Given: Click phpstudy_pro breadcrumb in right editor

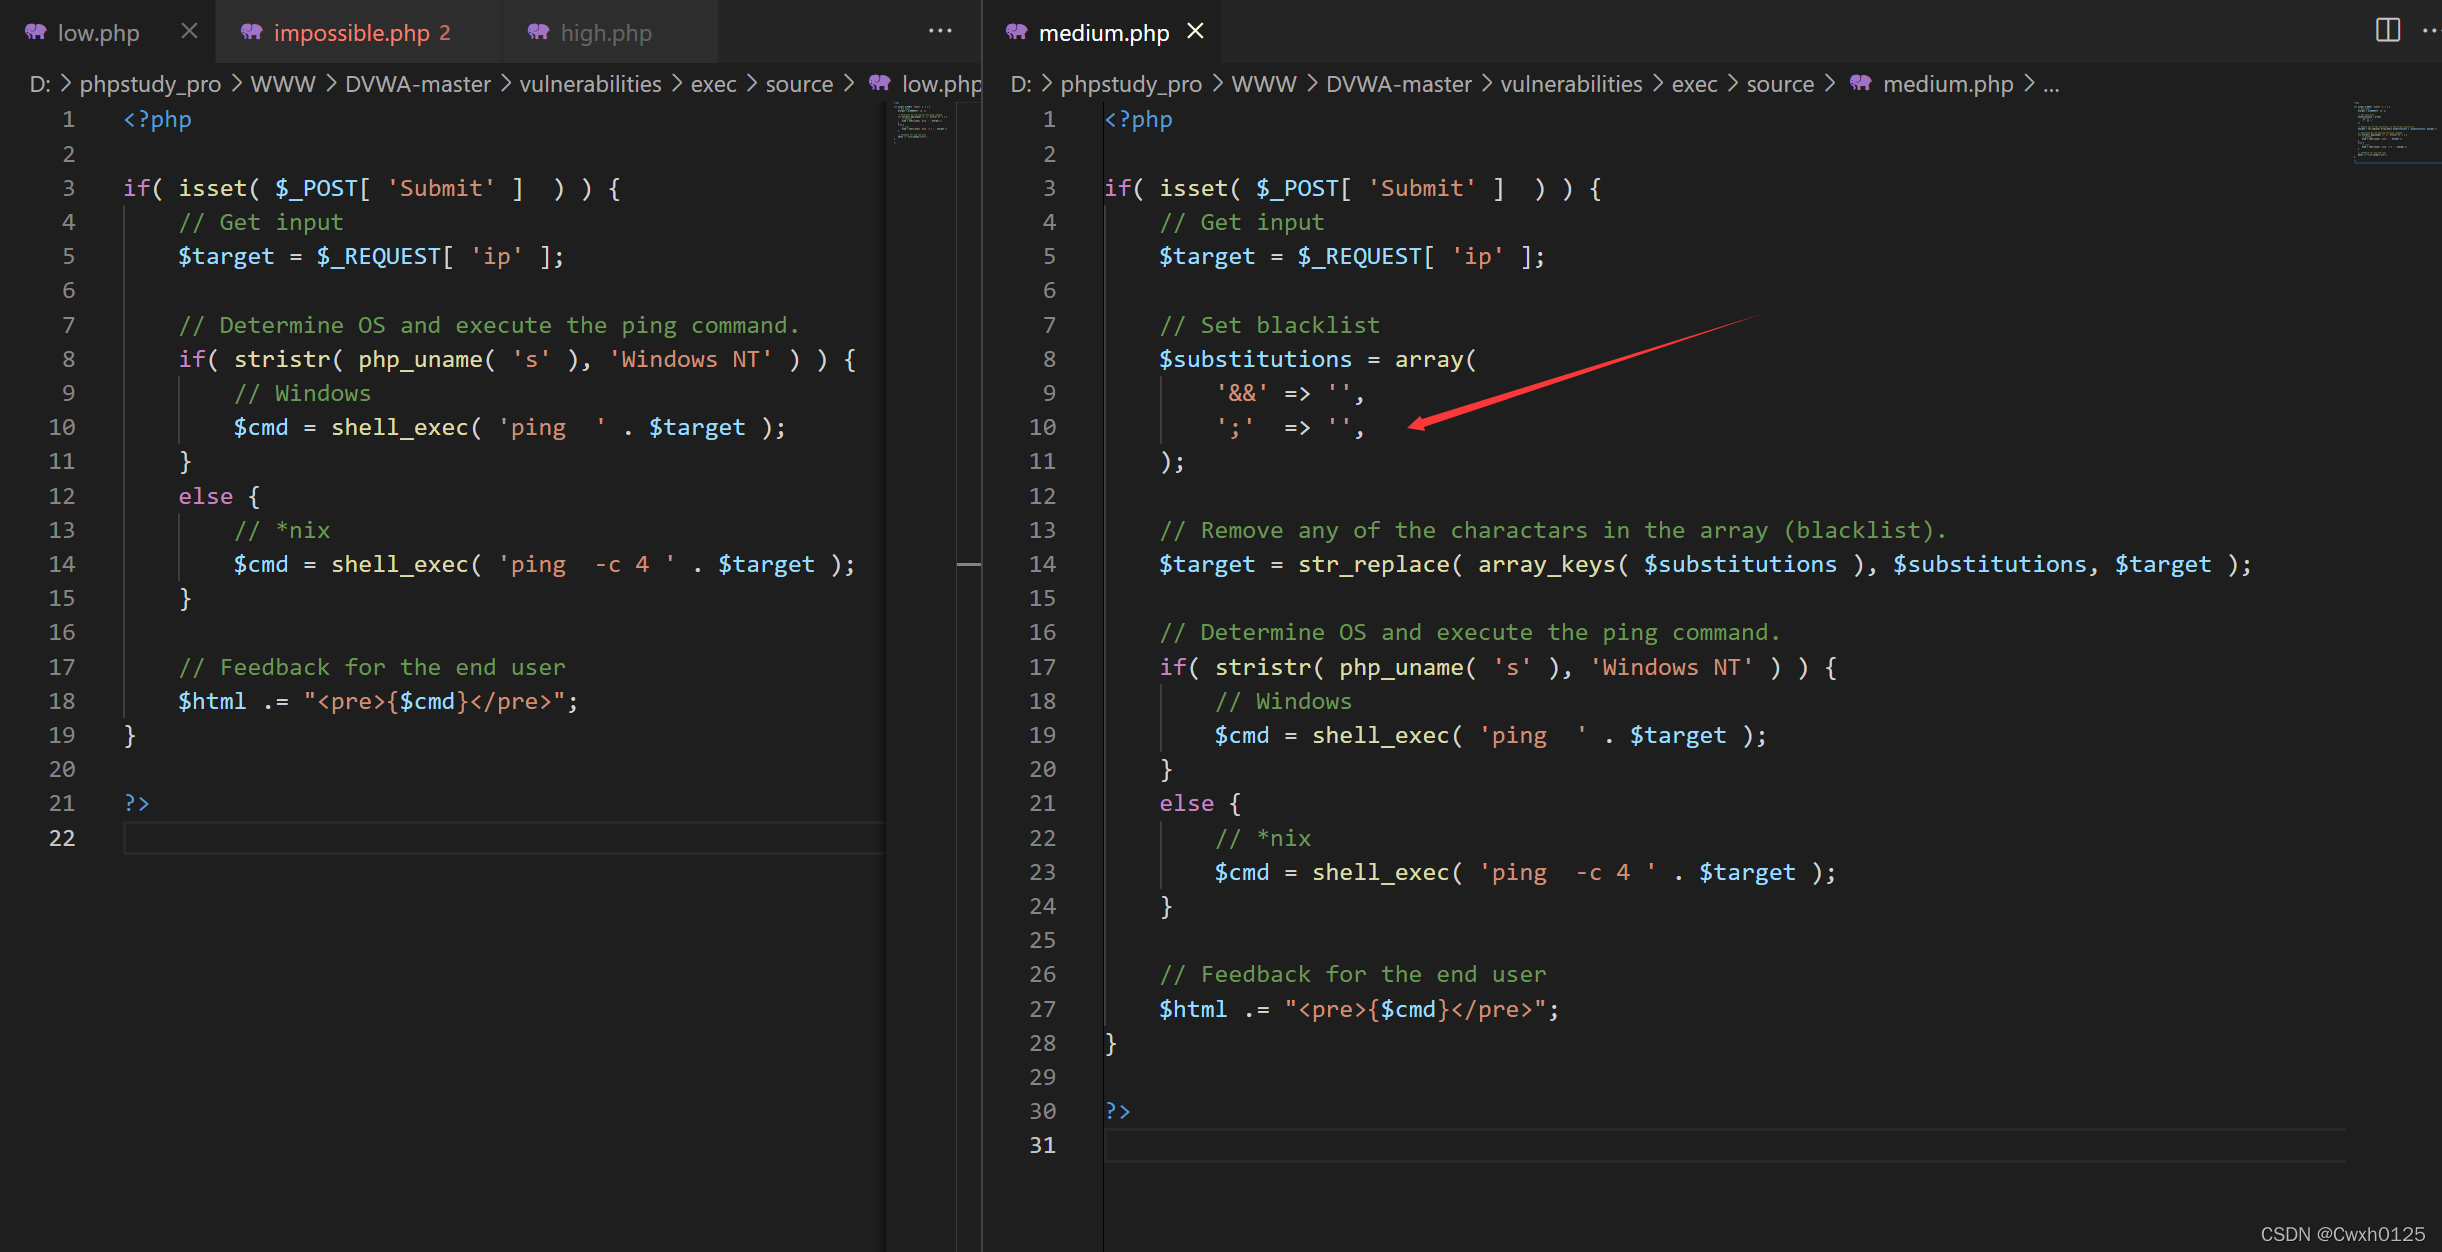Looking at the screenshot, I should 1130,84.
